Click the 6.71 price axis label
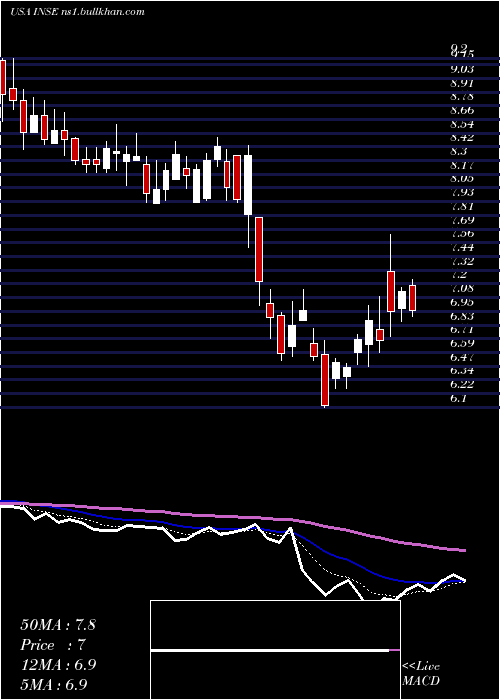This screenshot has width=500, height=700. [462, 329]
